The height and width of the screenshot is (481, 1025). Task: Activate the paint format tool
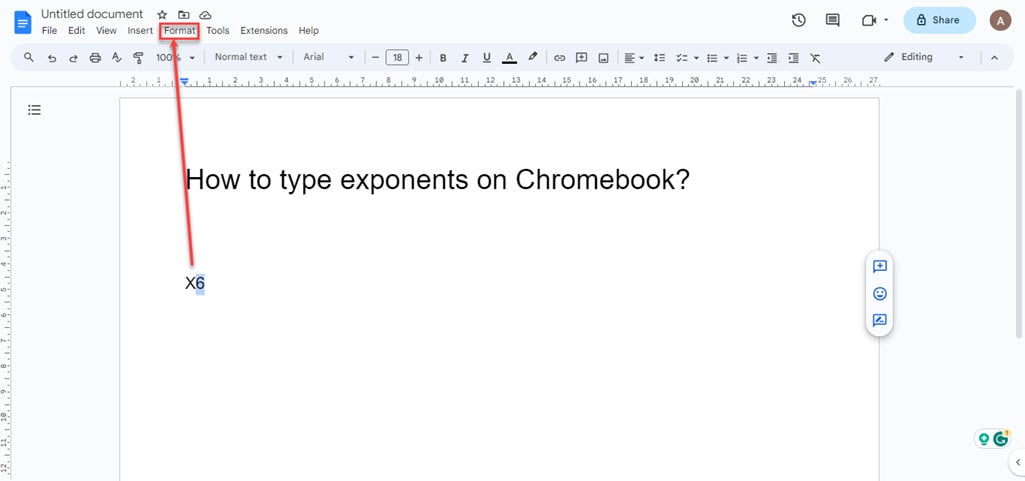point(138,58)
